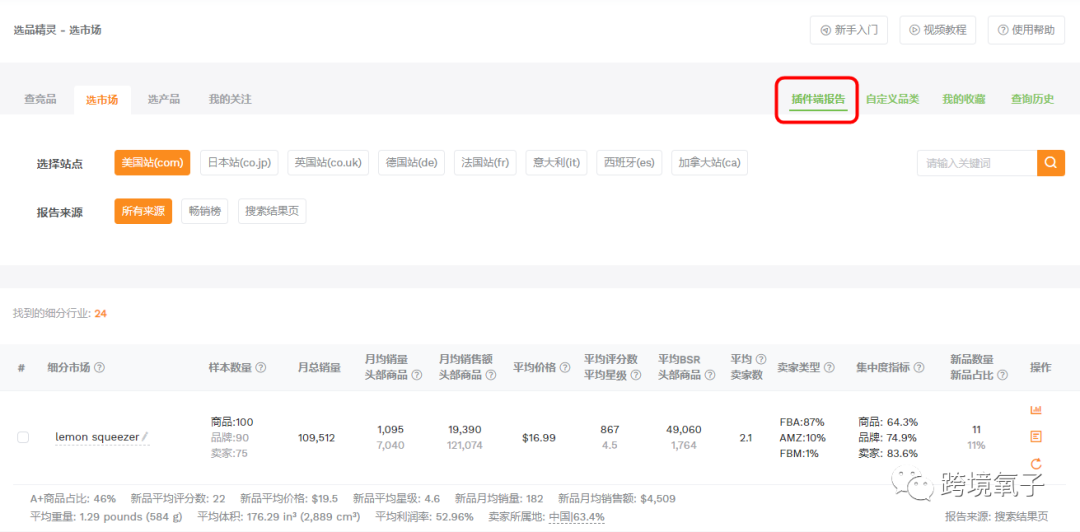Click 使用帮助 button
The image size is (1080, 532).
click(1026, 30)
